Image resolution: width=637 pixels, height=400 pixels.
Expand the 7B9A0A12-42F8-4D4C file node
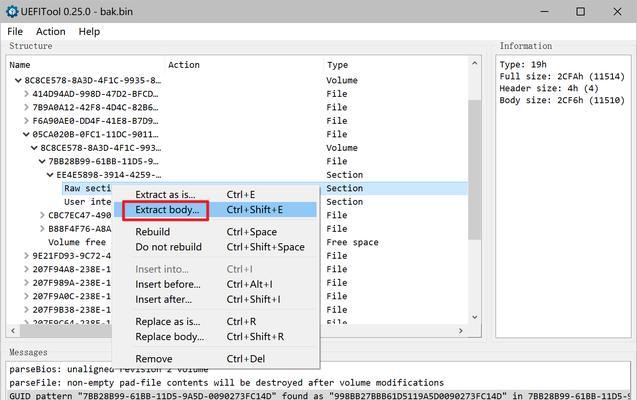click(x=26, y=107)
